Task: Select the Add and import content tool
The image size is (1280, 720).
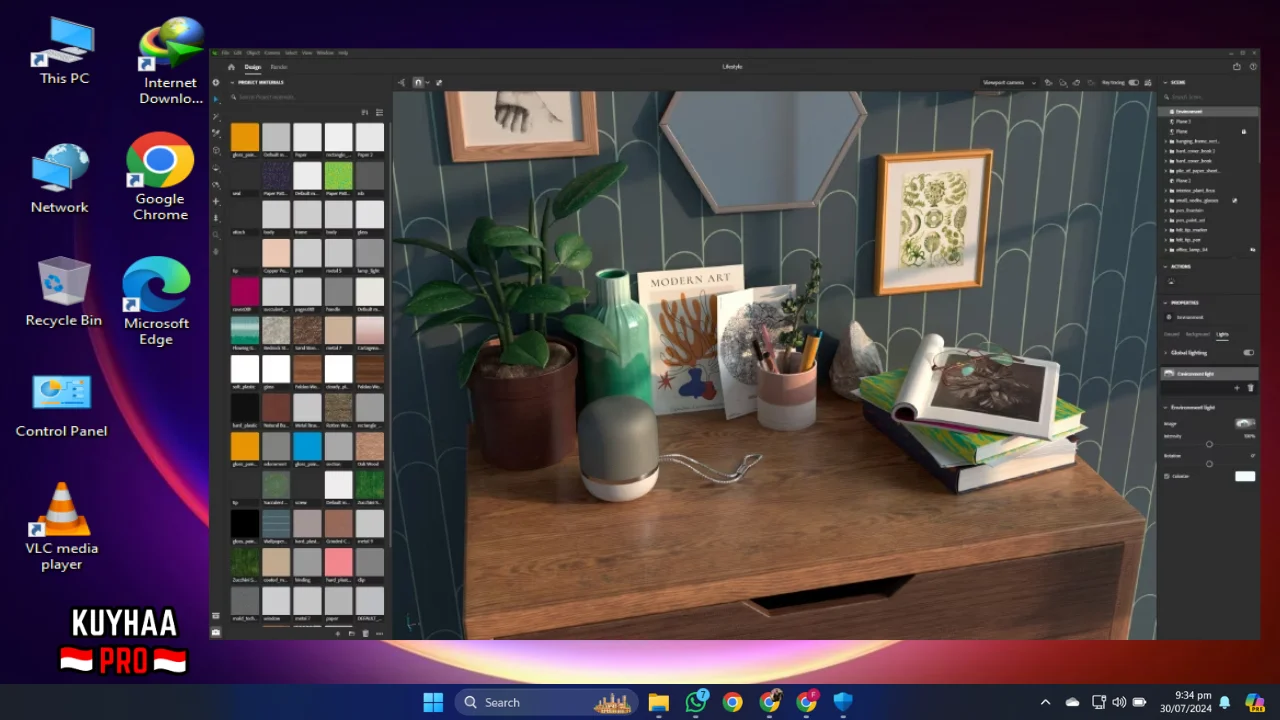Action: (216, 83)
